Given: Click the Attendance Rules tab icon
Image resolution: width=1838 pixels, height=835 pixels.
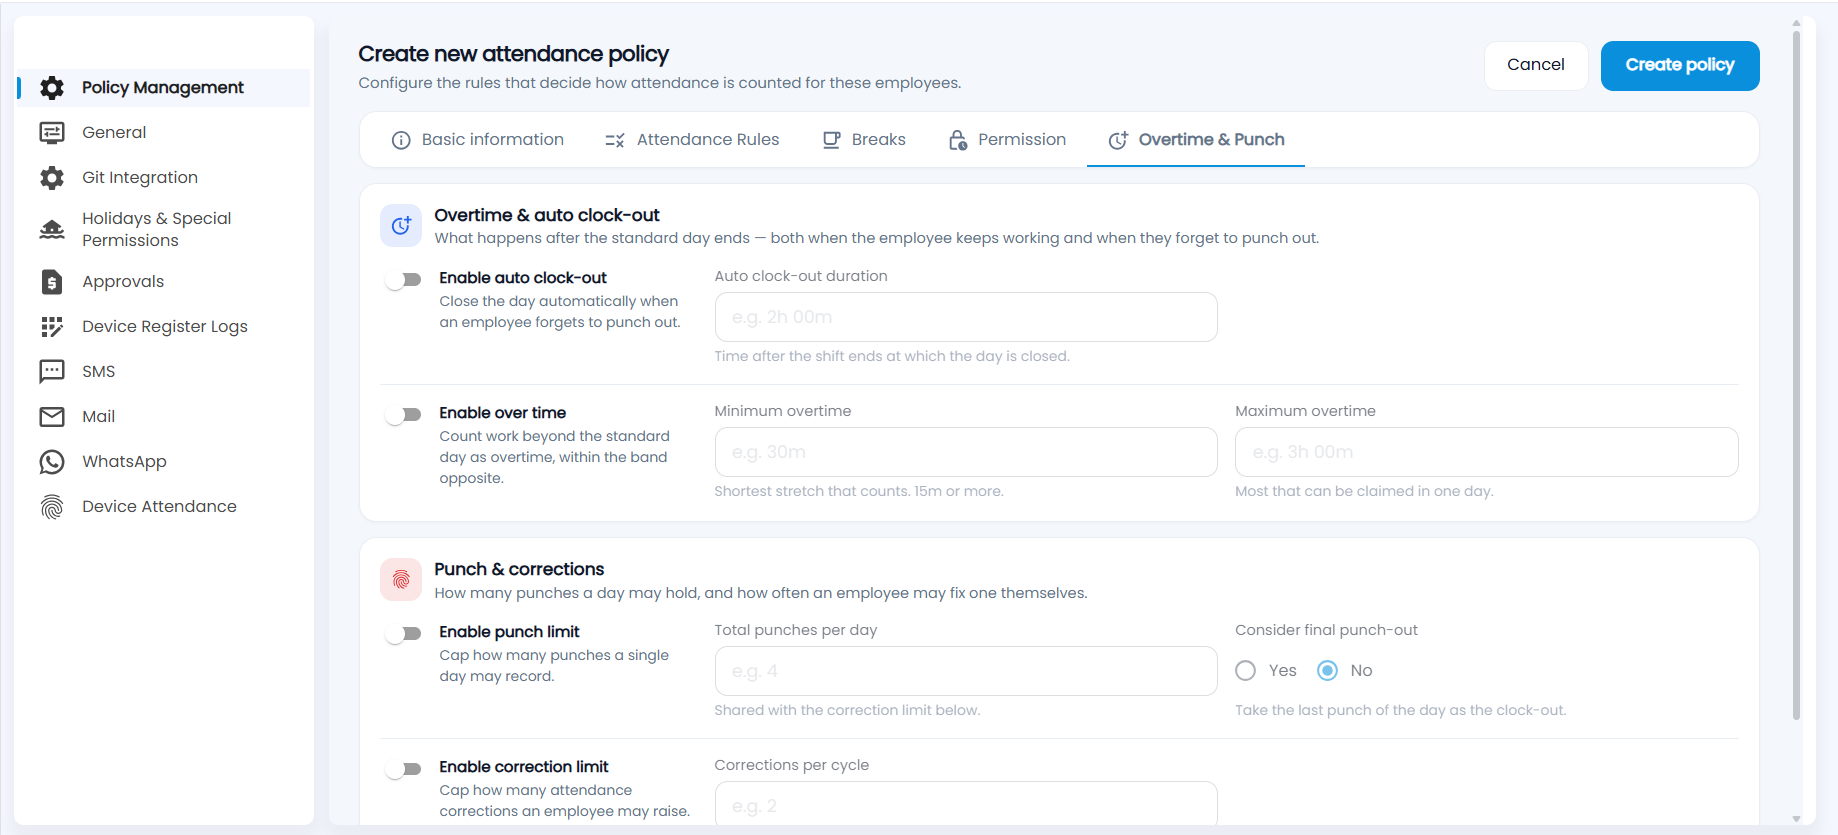Looking at the screenshot, I should 615,140.
